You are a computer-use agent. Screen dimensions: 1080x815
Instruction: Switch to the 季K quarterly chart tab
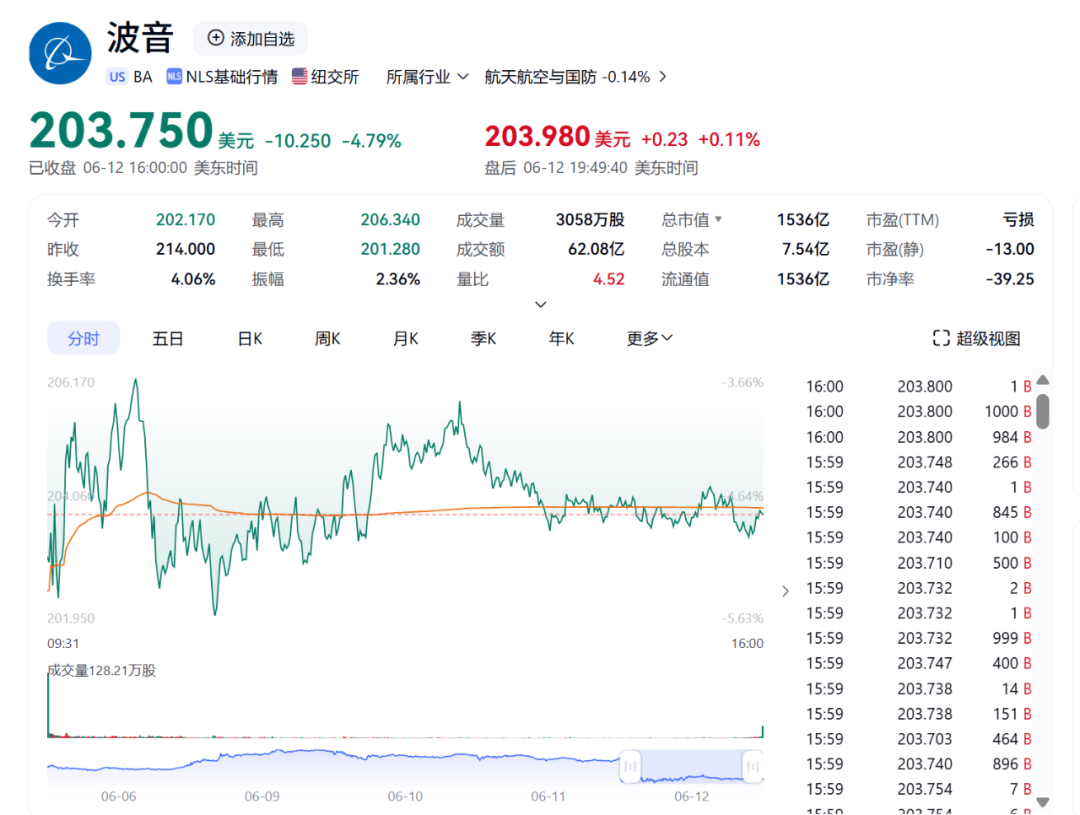(484, 338)
